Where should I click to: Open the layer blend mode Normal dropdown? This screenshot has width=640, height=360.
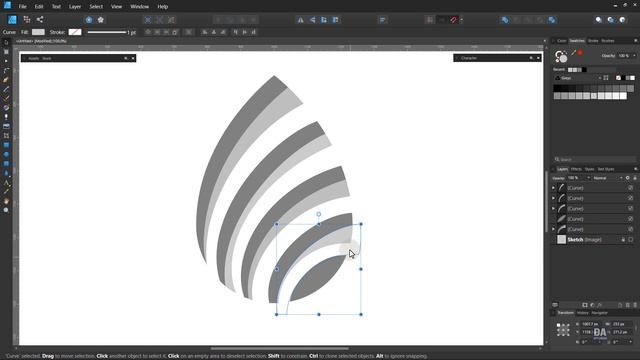[x=607, y=178]
